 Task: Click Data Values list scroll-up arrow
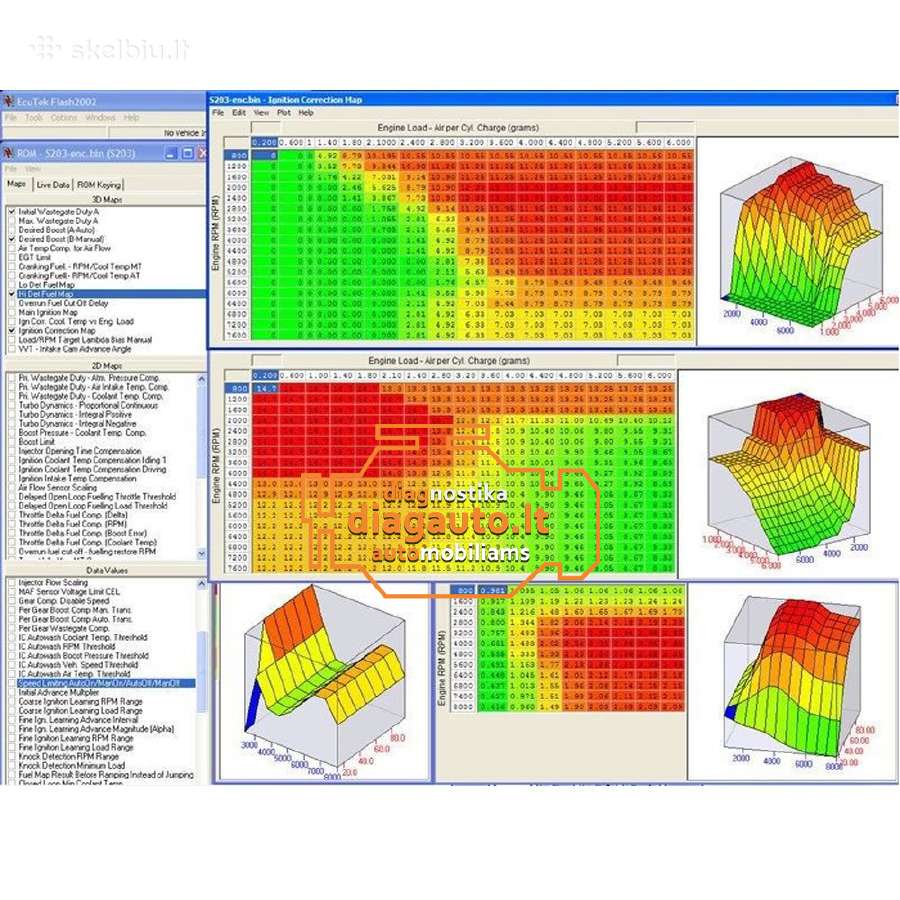point(201,584)
